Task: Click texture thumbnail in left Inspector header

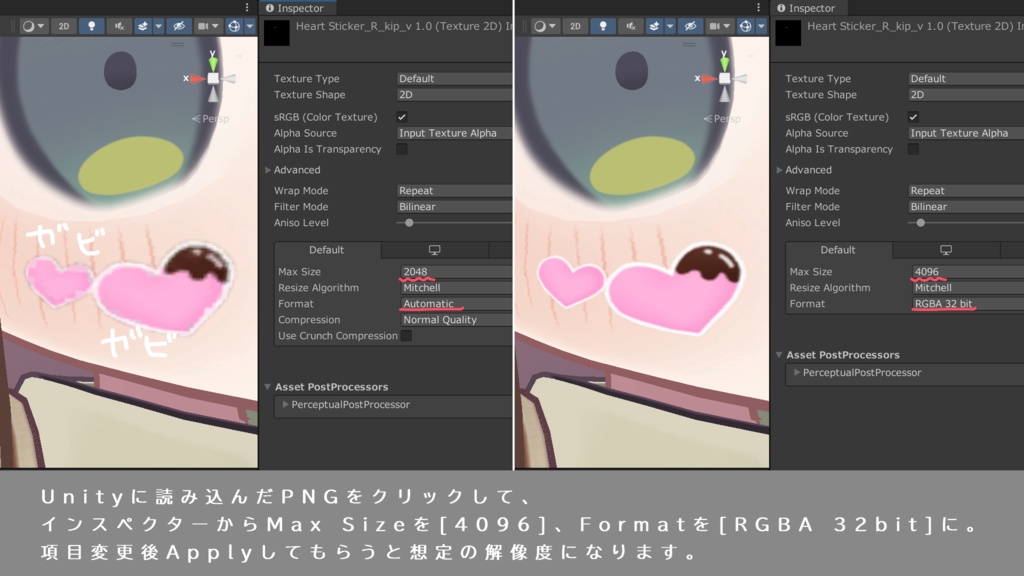Action: click(277, 33)
